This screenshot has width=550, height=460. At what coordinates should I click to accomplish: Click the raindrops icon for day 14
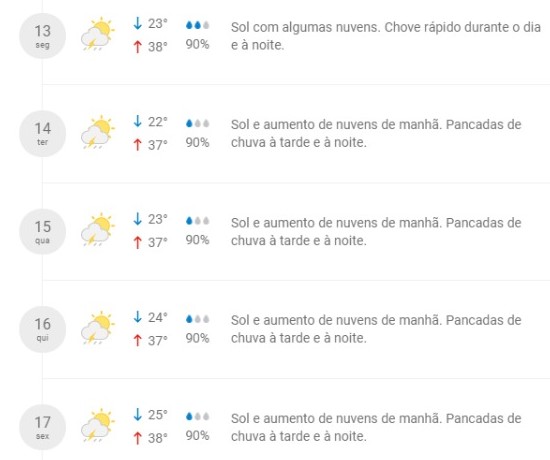point(197,124)
